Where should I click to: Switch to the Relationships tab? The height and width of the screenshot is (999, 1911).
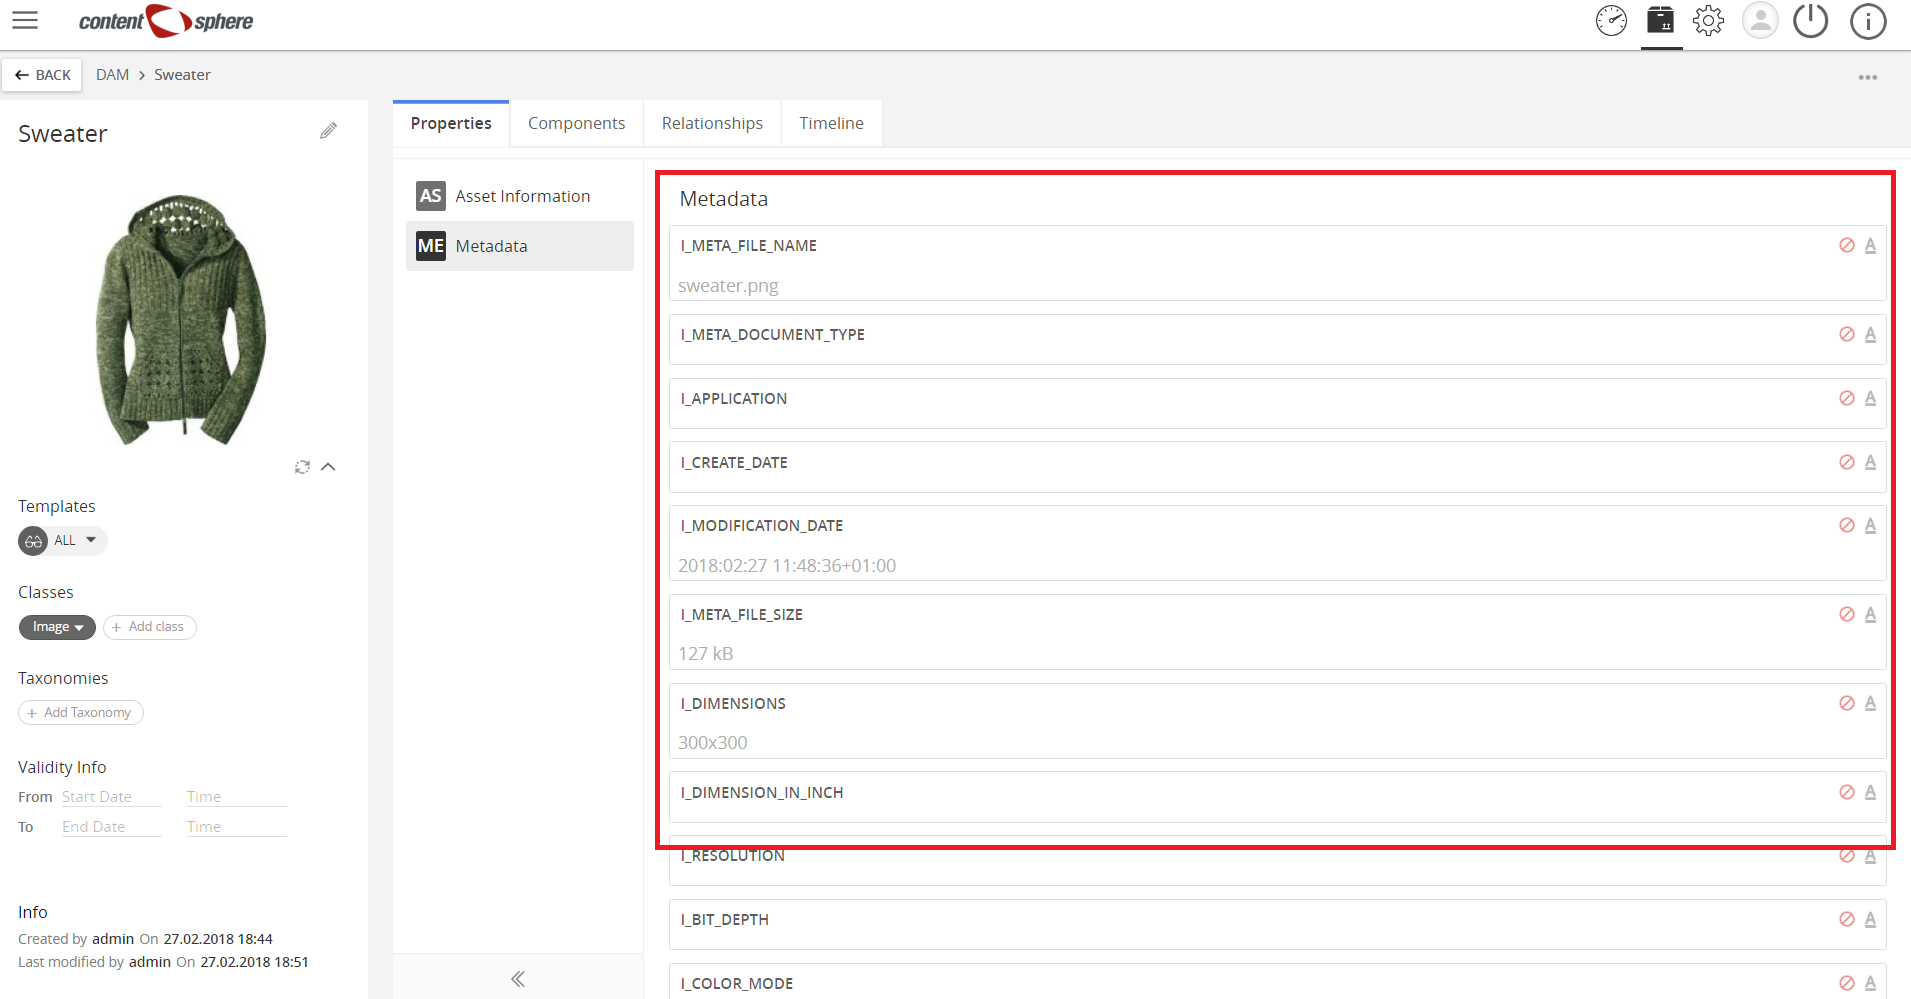(x=712, y=123)
